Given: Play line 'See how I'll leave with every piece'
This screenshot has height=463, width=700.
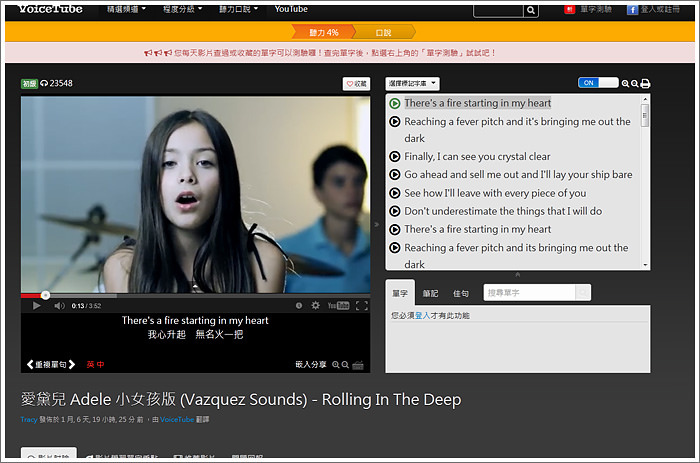Looking at the screenshot, I should (x=395, y=193).
